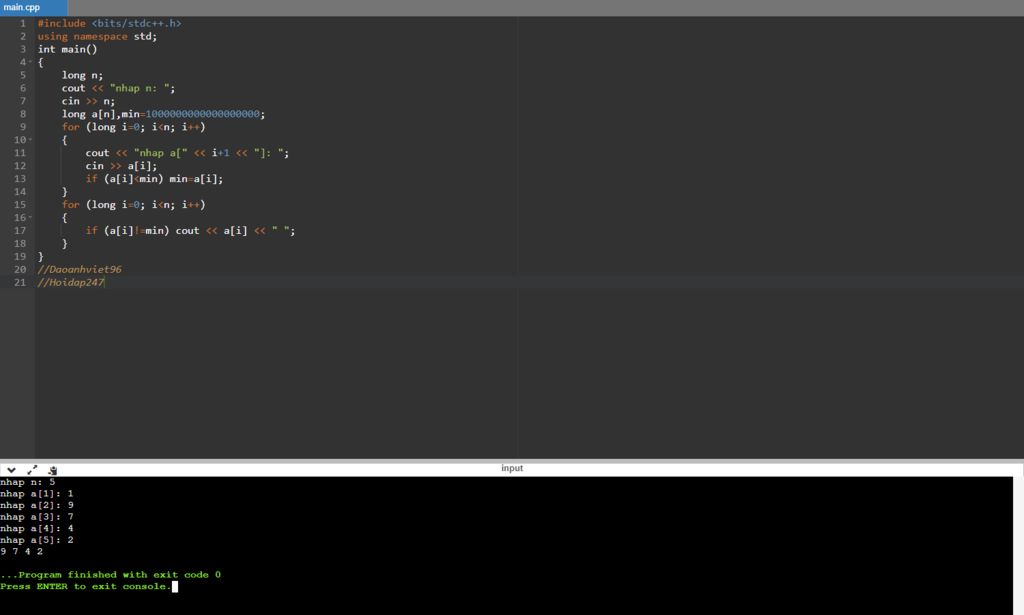Click line number 1 in the gutter
The height and width of the screenshot is (615, 1024).
pyautogui.click(x=23, y=24)
